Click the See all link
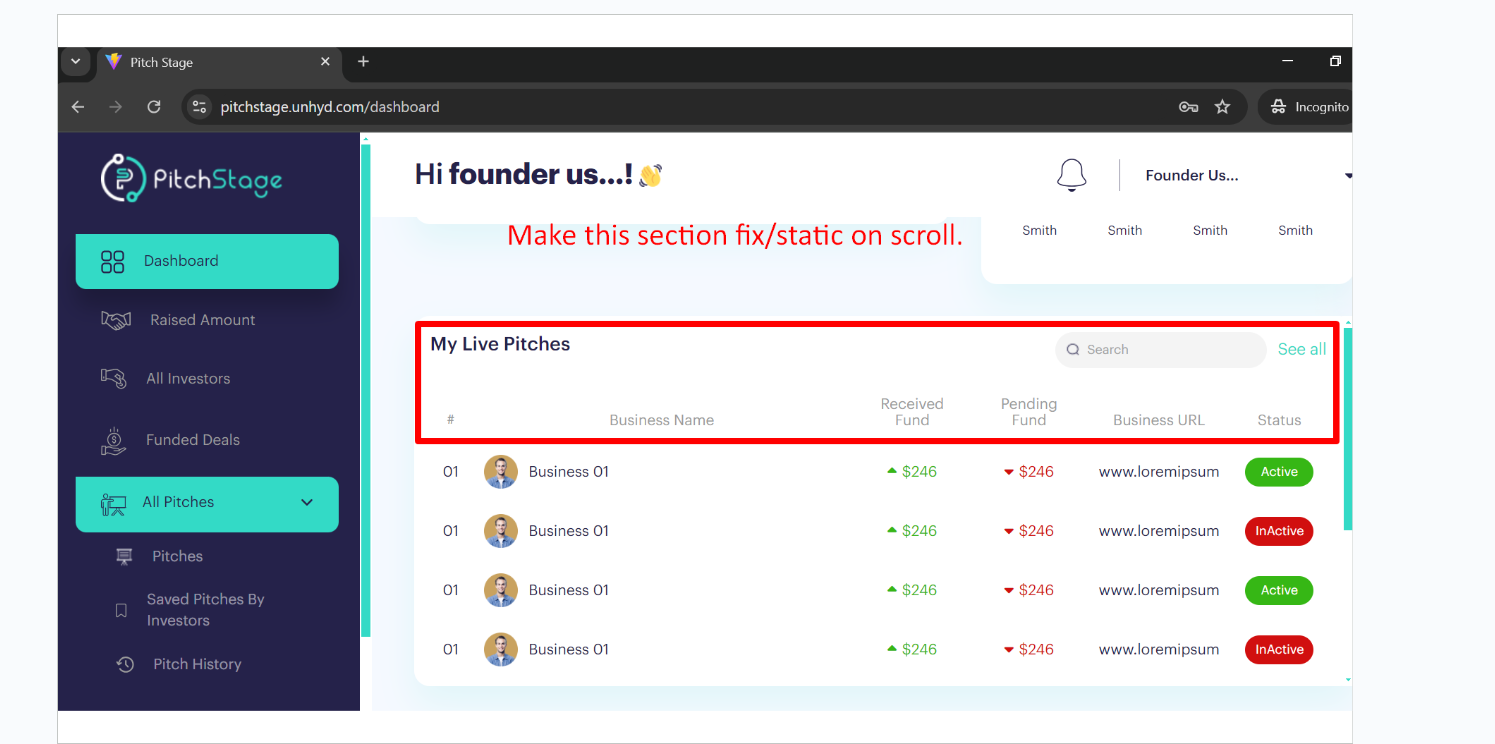Image resolution: width=1495 pixels, height=744 pixels. (1302, 349)
